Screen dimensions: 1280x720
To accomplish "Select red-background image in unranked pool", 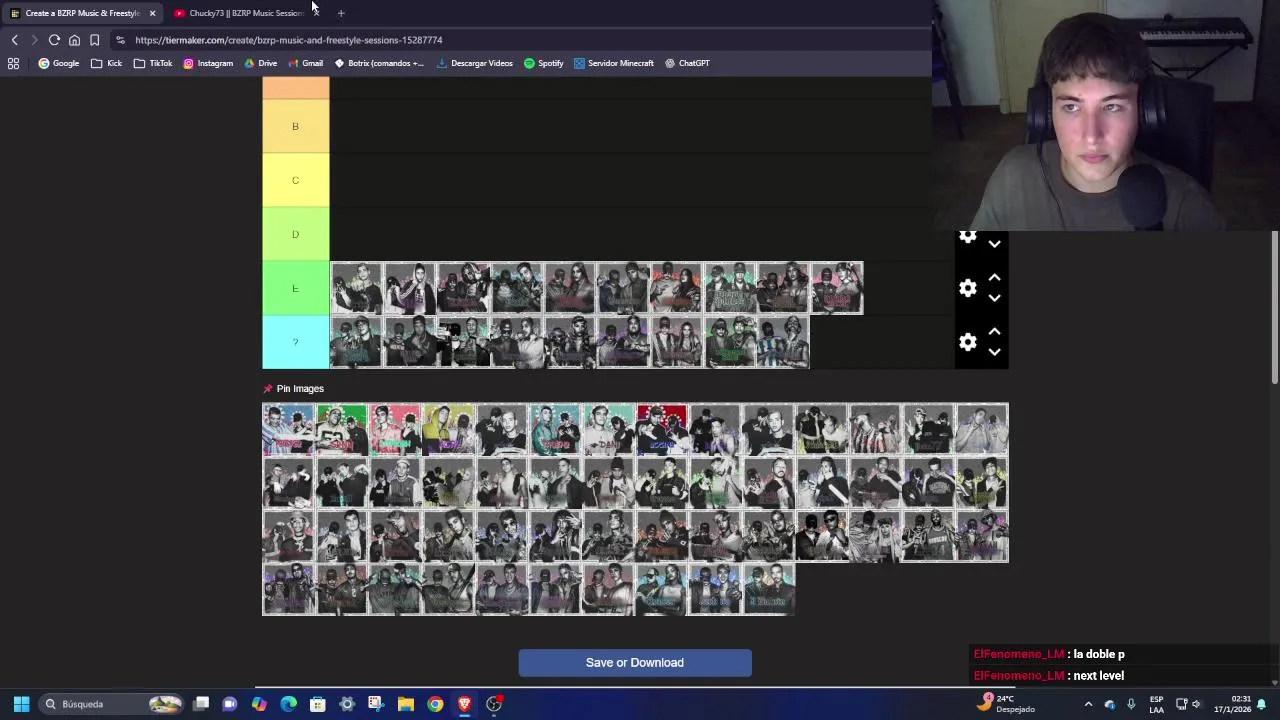I will tap(661, 430).
